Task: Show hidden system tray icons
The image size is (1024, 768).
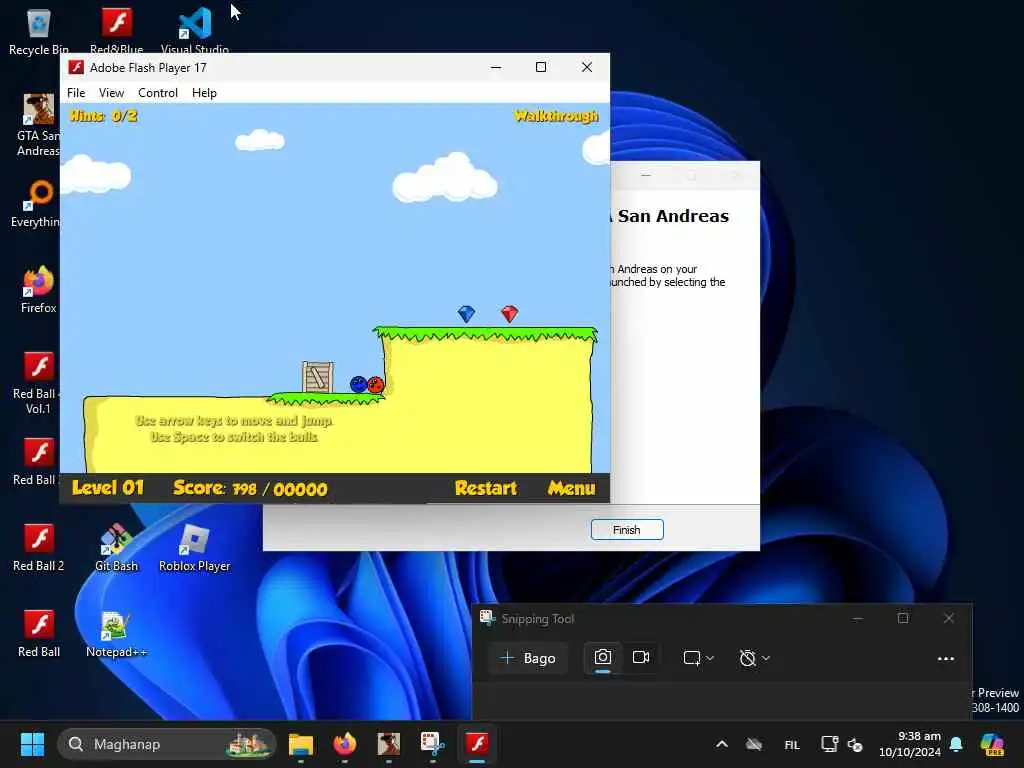Action: (x=722, y=744)
